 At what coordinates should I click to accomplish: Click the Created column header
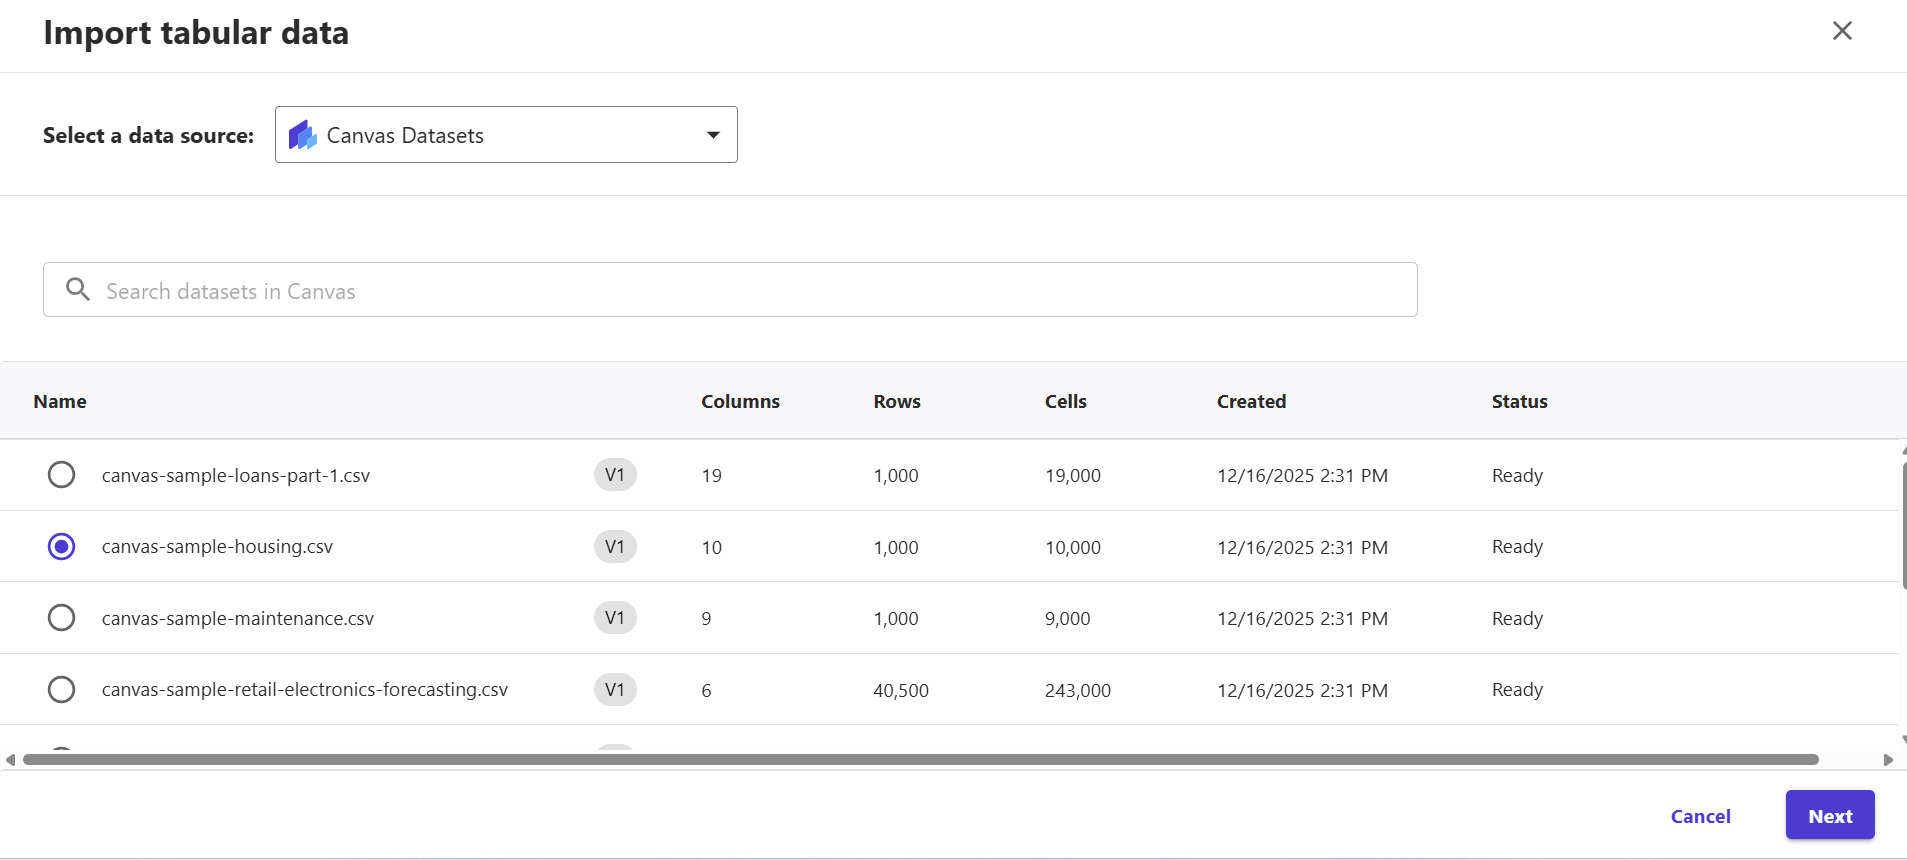1251,401
